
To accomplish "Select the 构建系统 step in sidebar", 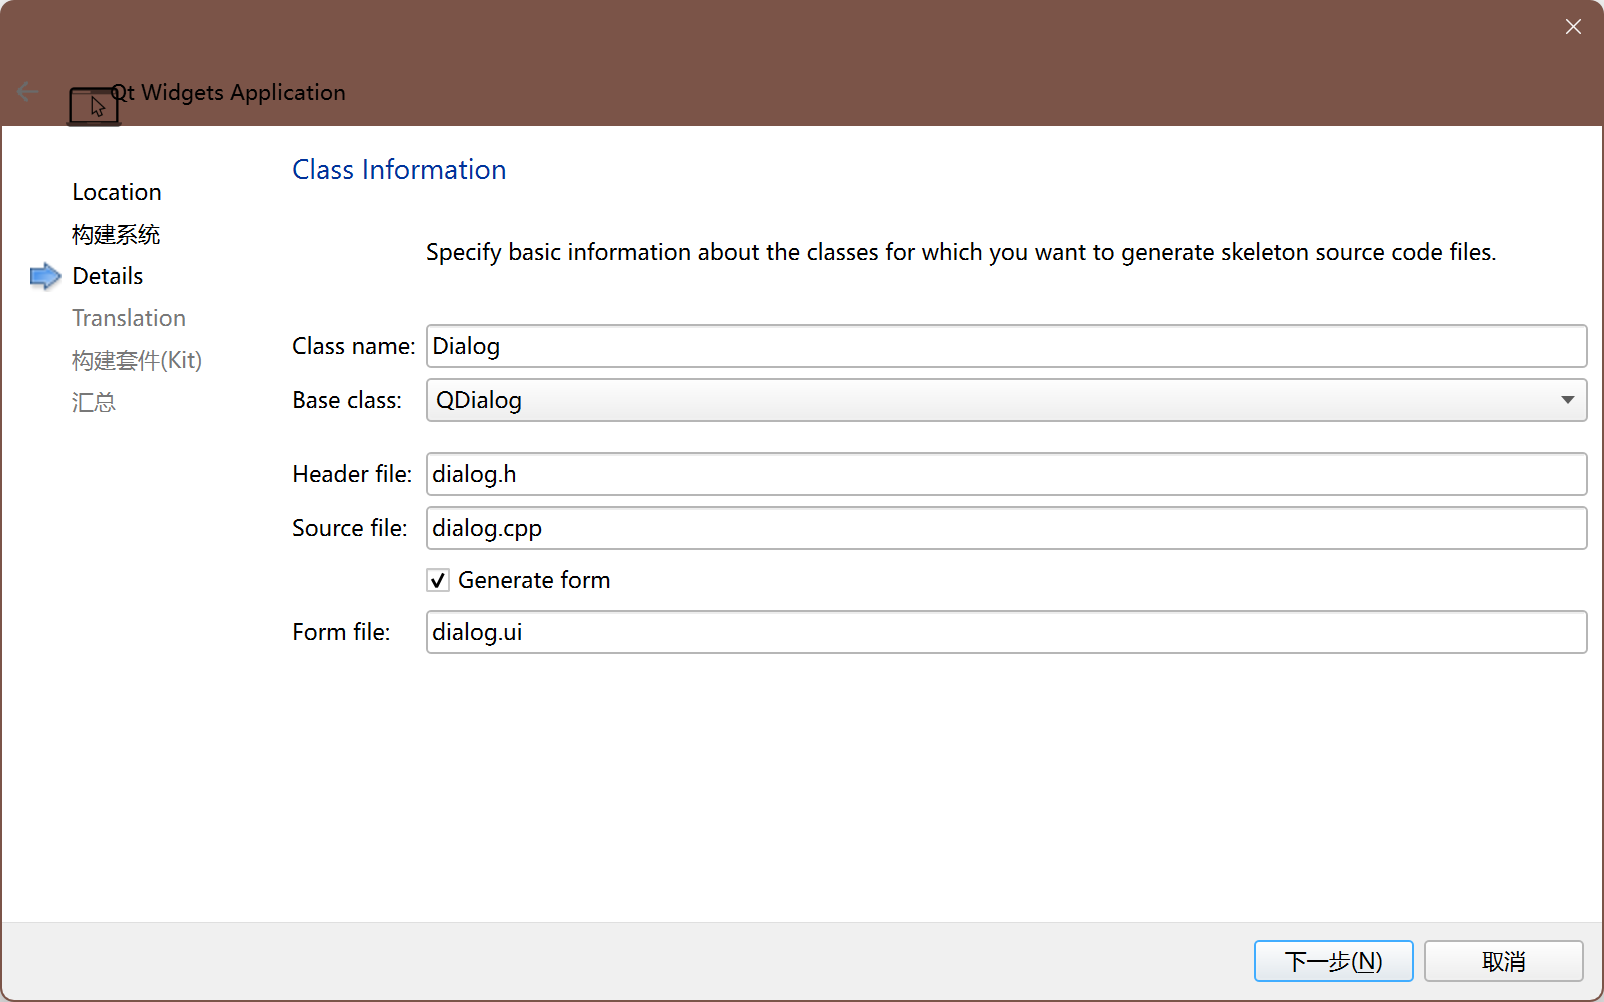I will click(x=116, y=234).
